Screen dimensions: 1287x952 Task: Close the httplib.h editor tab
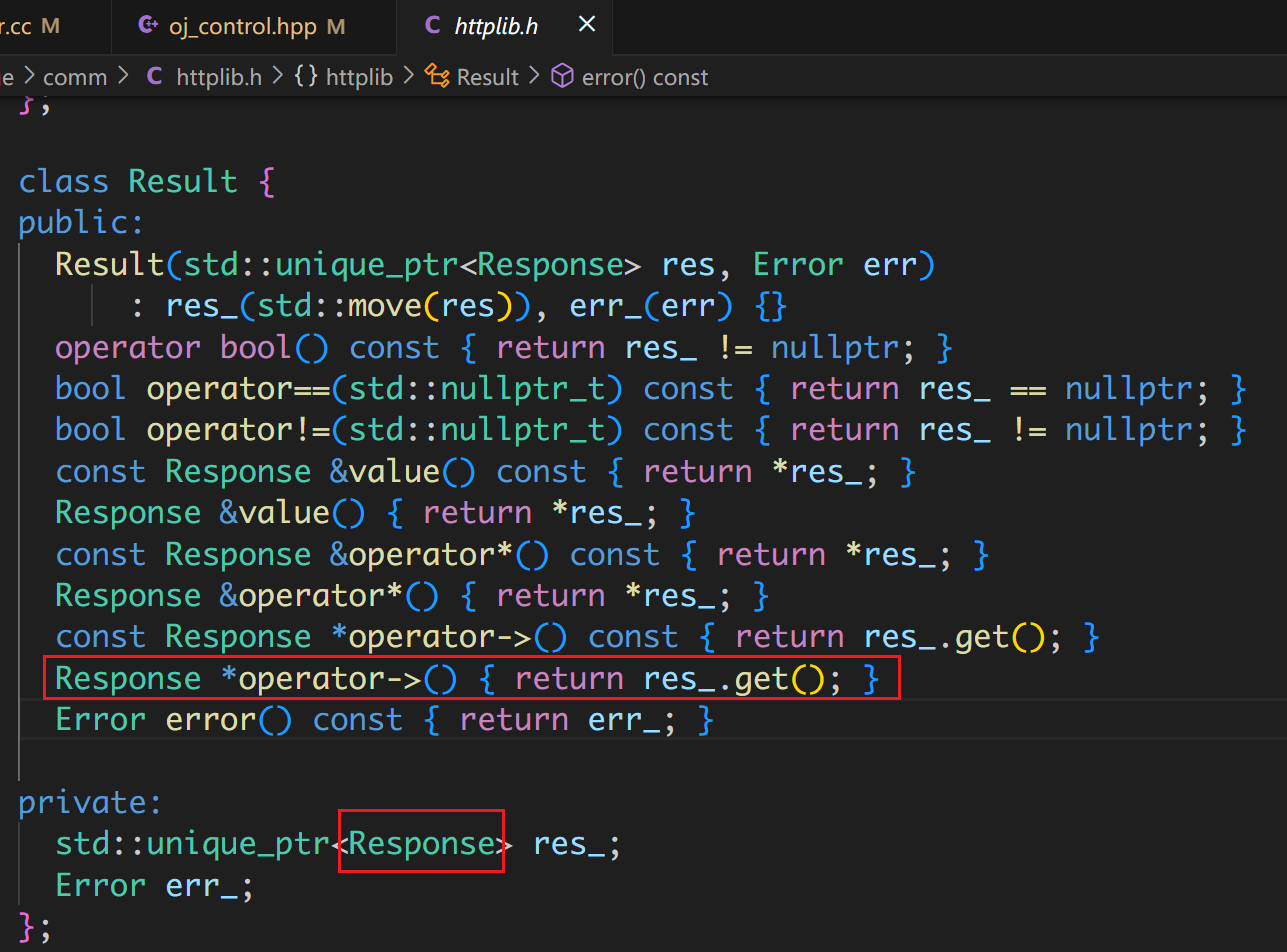pyautogui.click(x=587, y=24)
